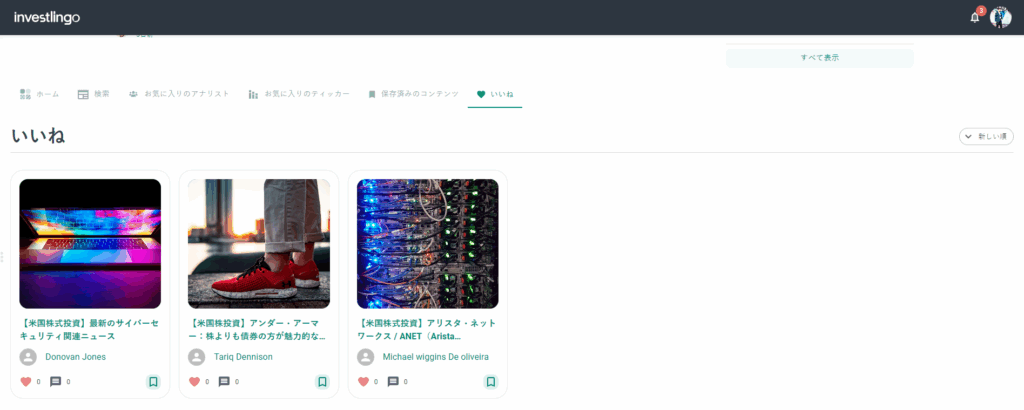This screenshot has width=1024, height=410.
Task: Open comments on cybersecurity news article
Action: [x=55, y=381]
